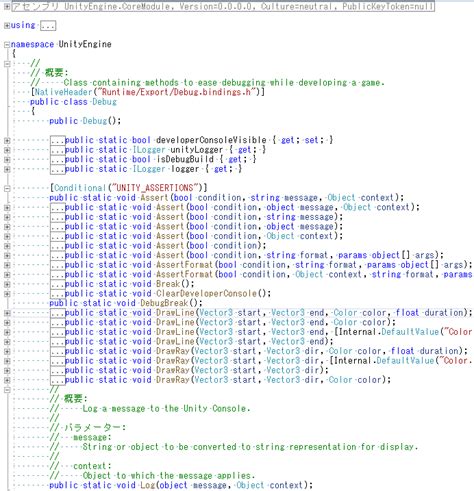The image size is (474, 491).
Task: Expand Assert with object message and context
Action: click(7, 208)
